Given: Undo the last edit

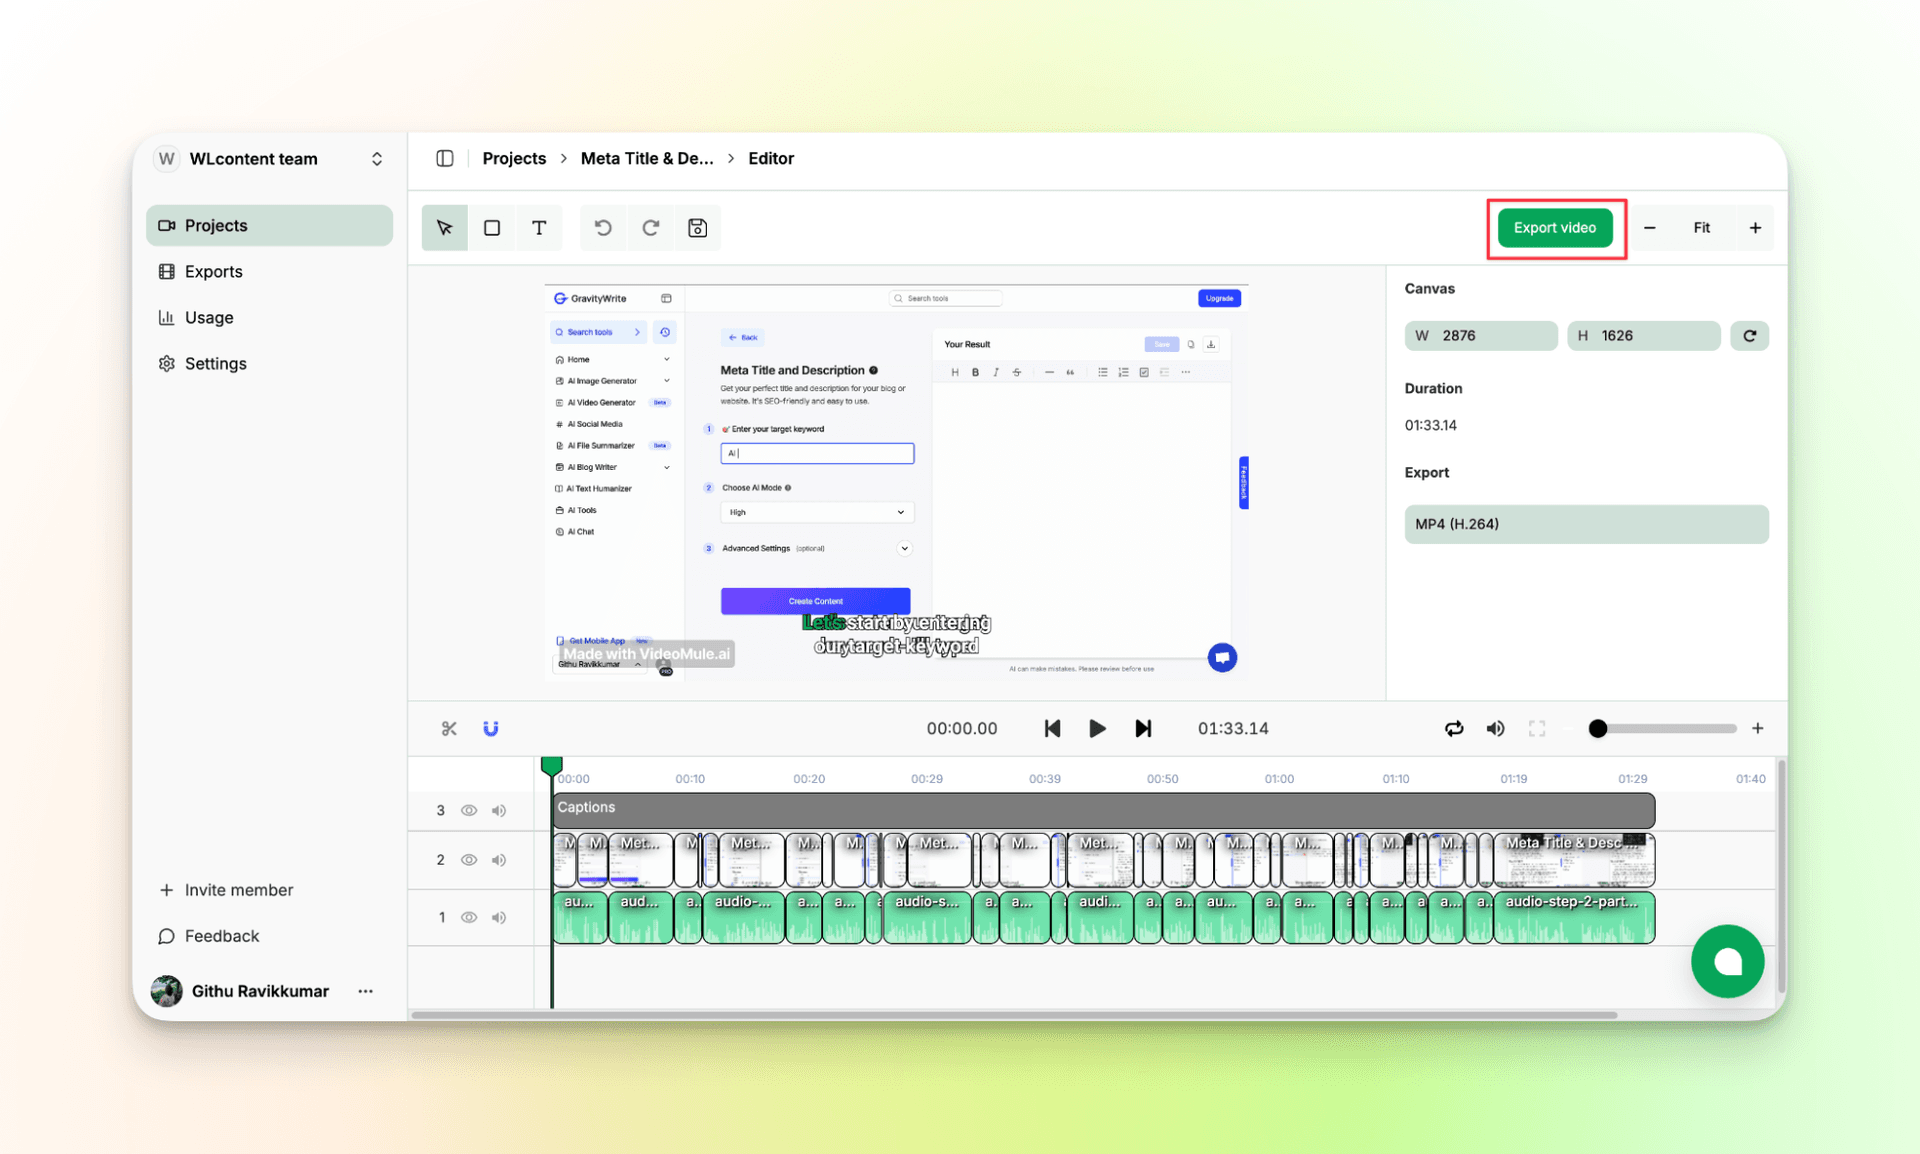Looking at the screenshot, I should tap(603, 227).
